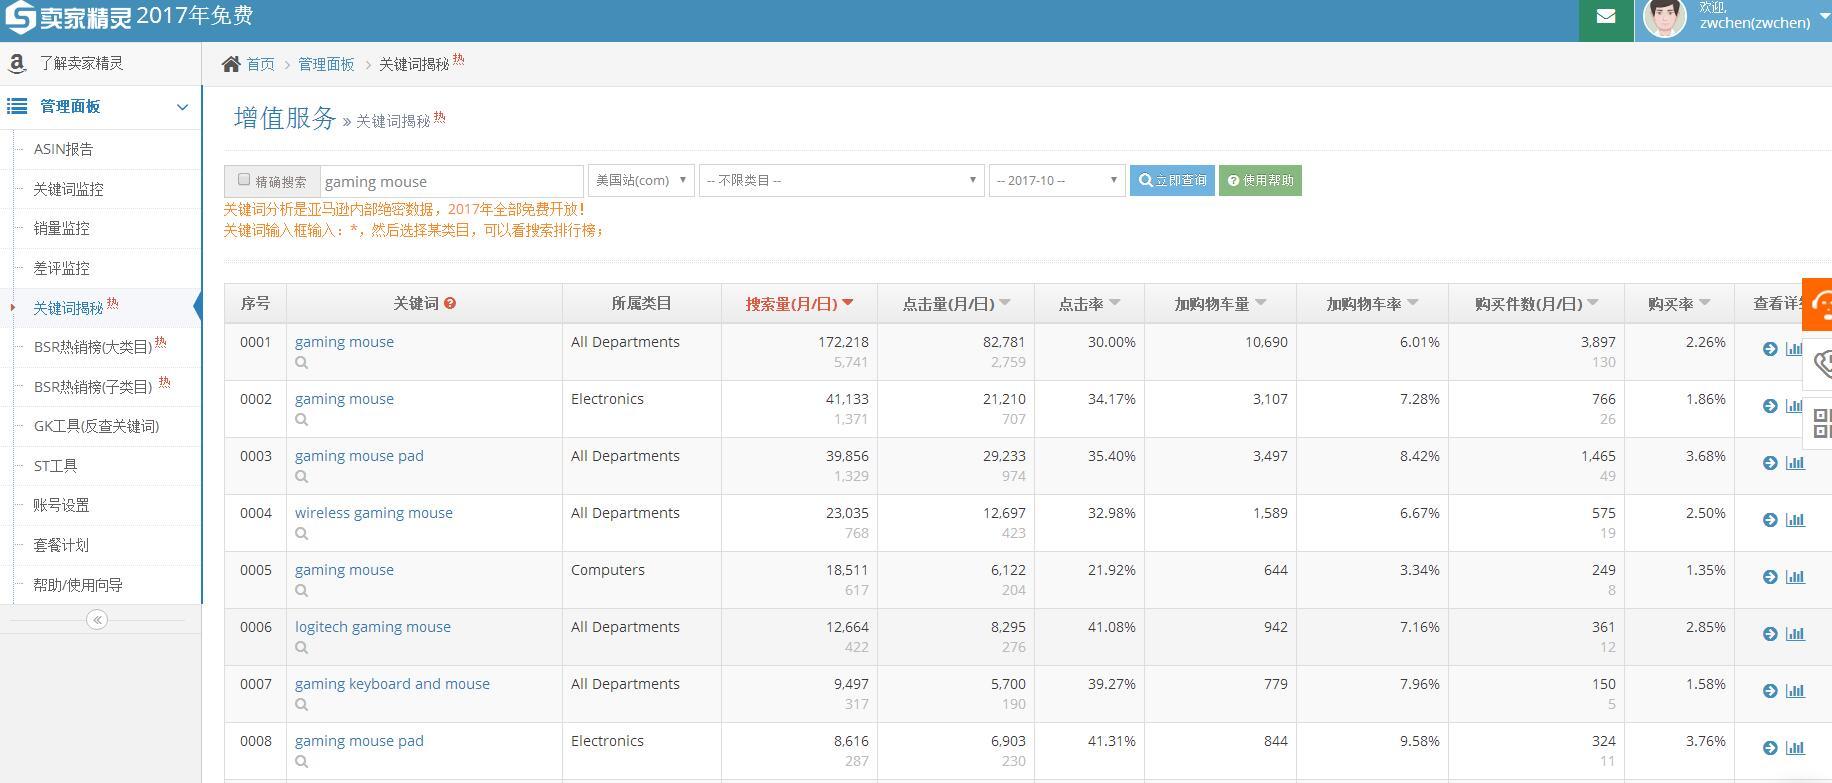The image size is (1832, 783).
Task: Click the user avatar picture
Action: click(x=1665, y=17)
